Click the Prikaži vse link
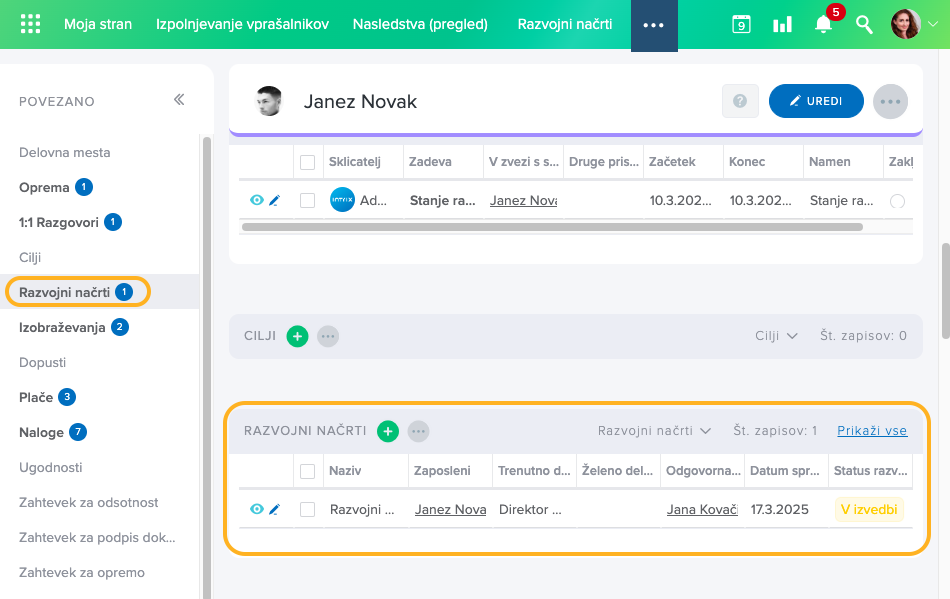950x599 pixels. [872, 431]
